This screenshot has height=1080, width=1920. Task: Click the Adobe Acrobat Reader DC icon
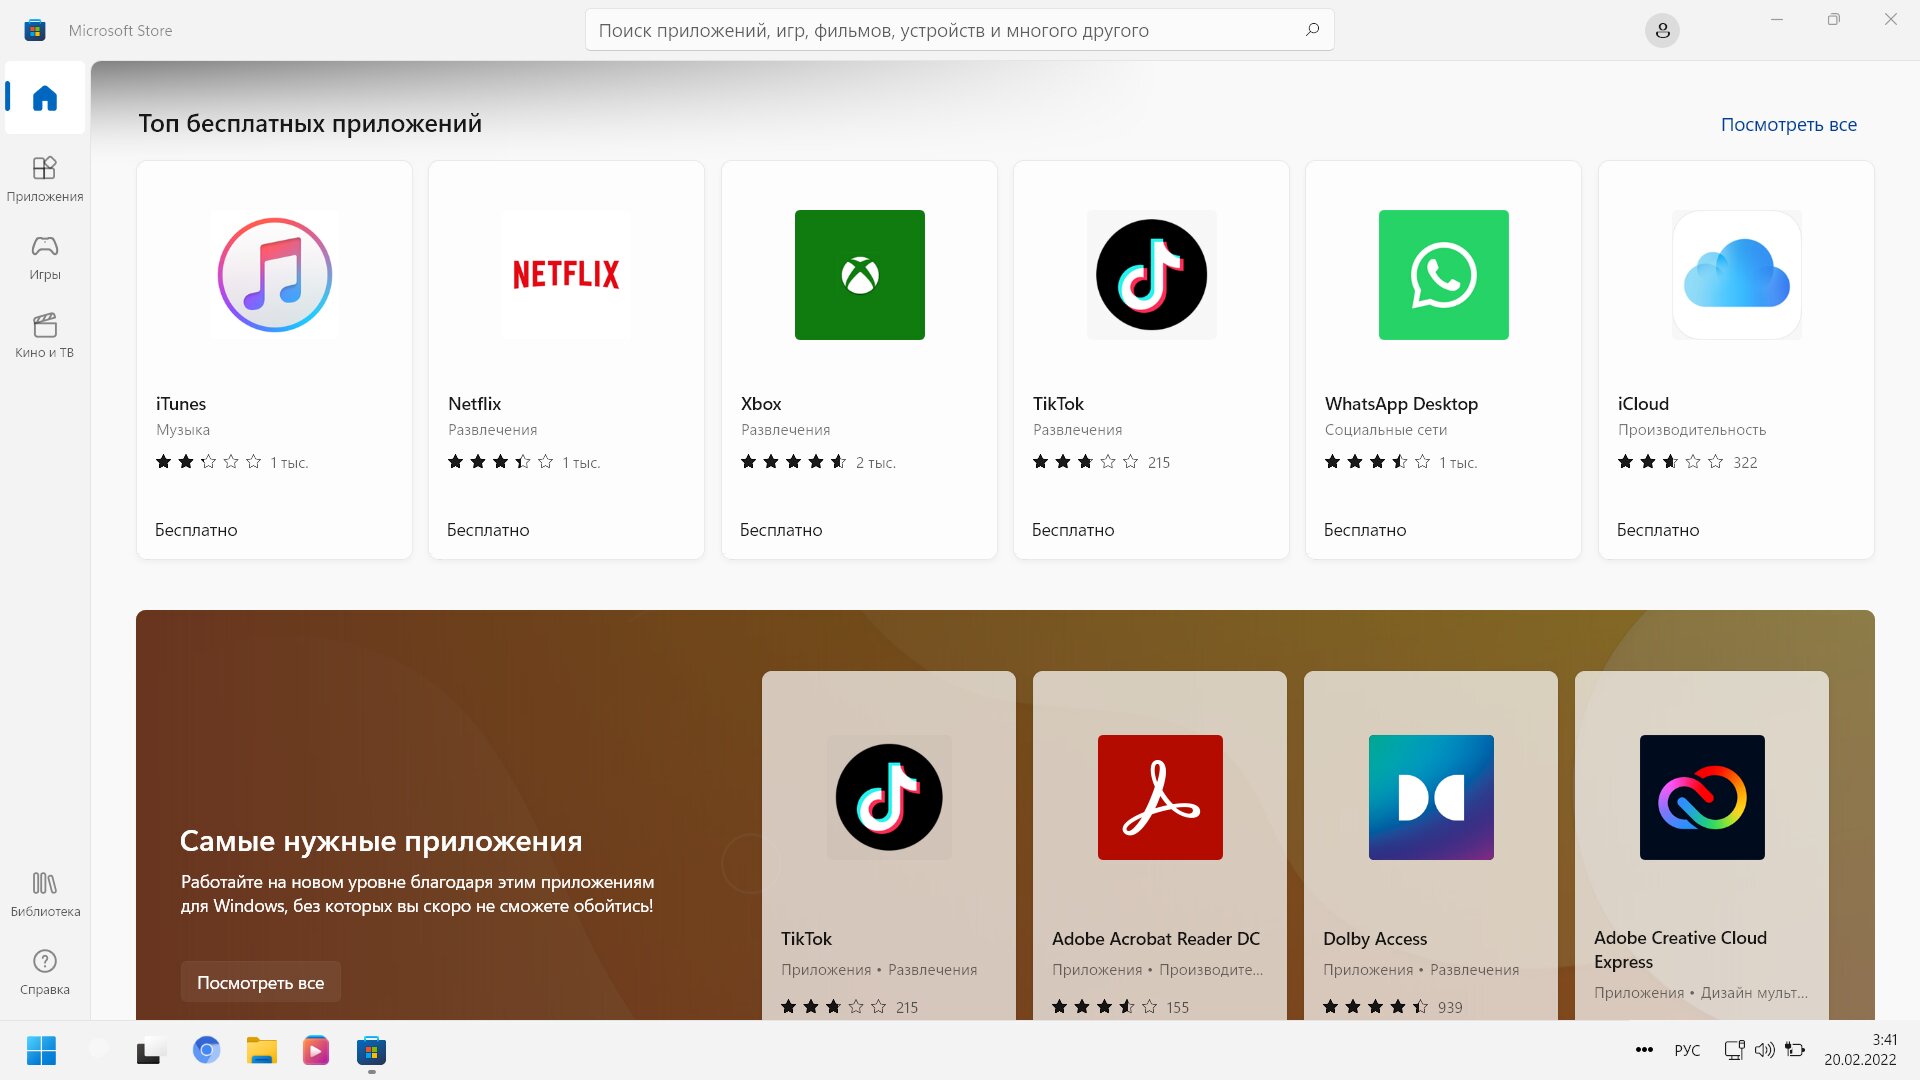click(1160, 797)
